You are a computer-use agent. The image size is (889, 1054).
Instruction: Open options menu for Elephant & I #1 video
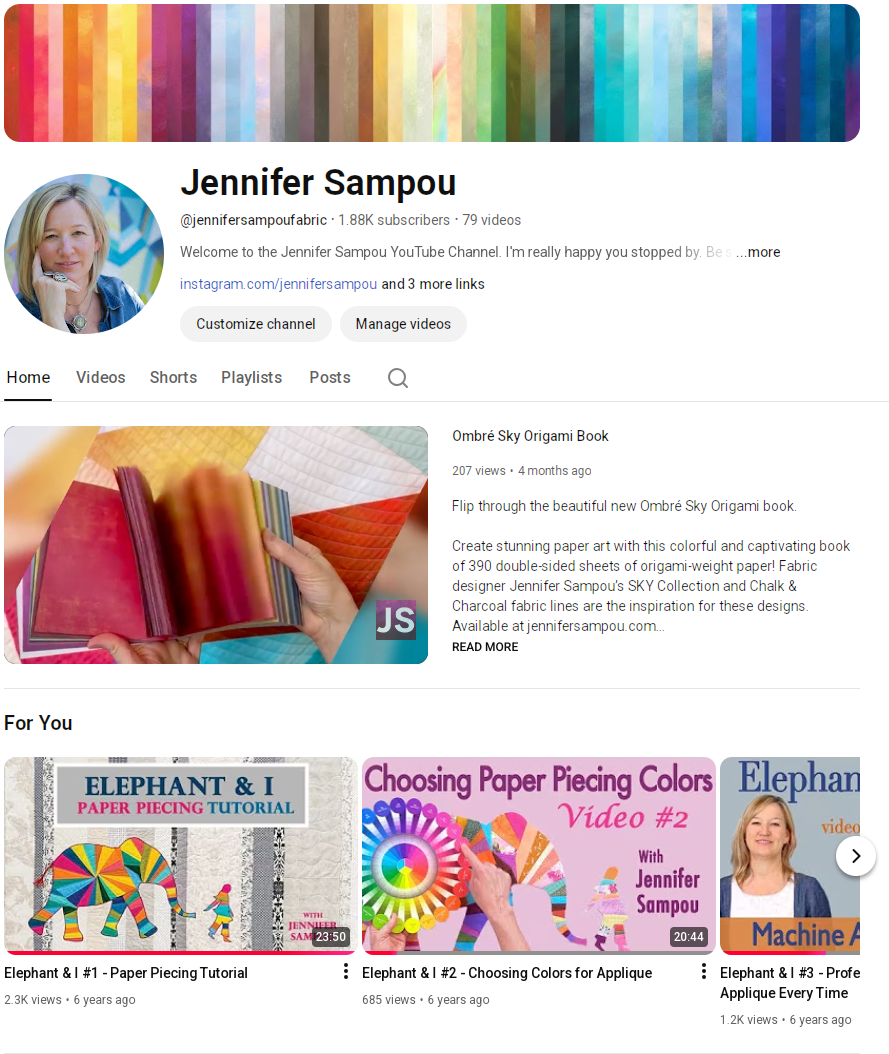pos(345,971)
